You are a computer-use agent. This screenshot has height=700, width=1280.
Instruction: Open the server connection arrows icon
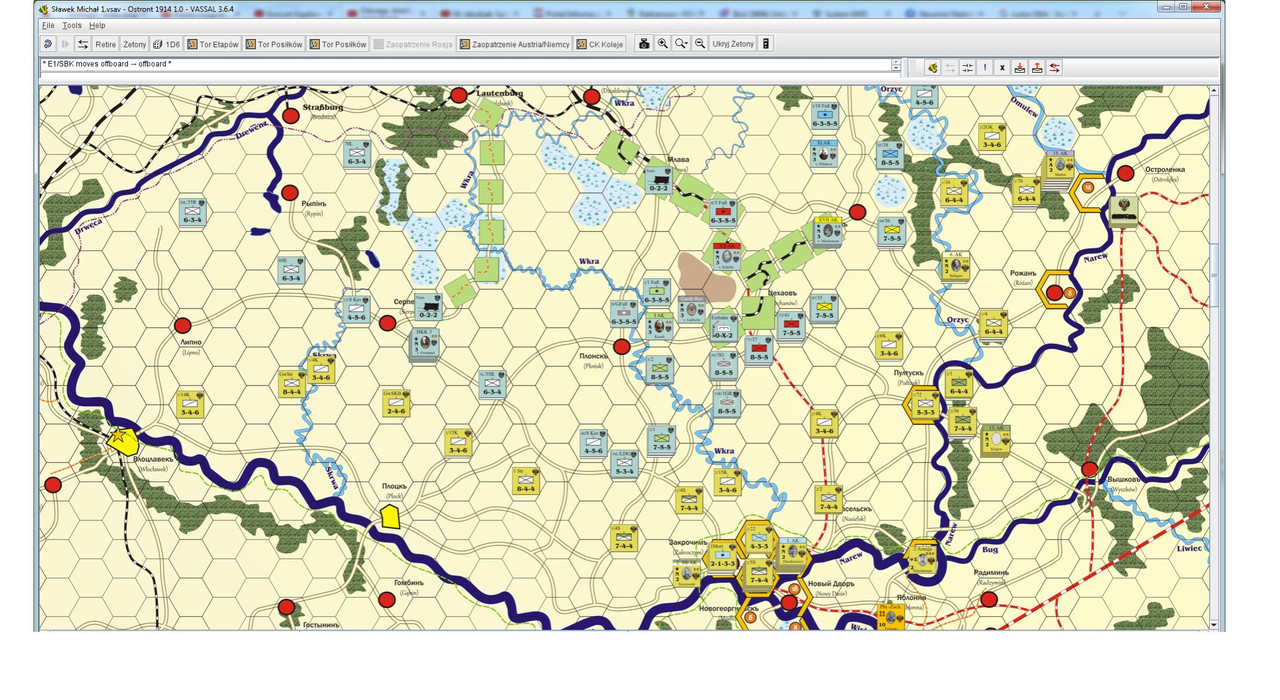(83, 44)
